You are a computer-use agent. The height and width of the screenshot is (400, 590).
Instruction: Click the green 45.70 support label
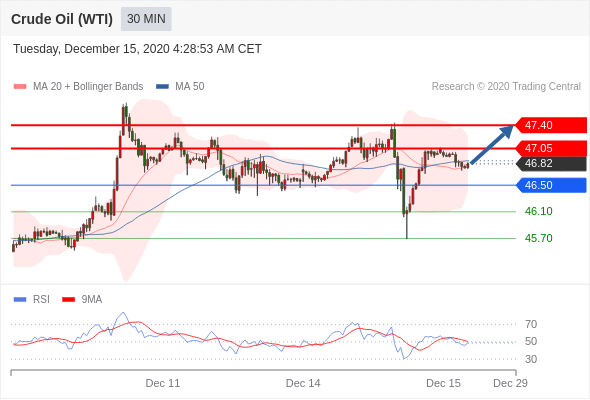pyautogui.click(x=538, y=238)
